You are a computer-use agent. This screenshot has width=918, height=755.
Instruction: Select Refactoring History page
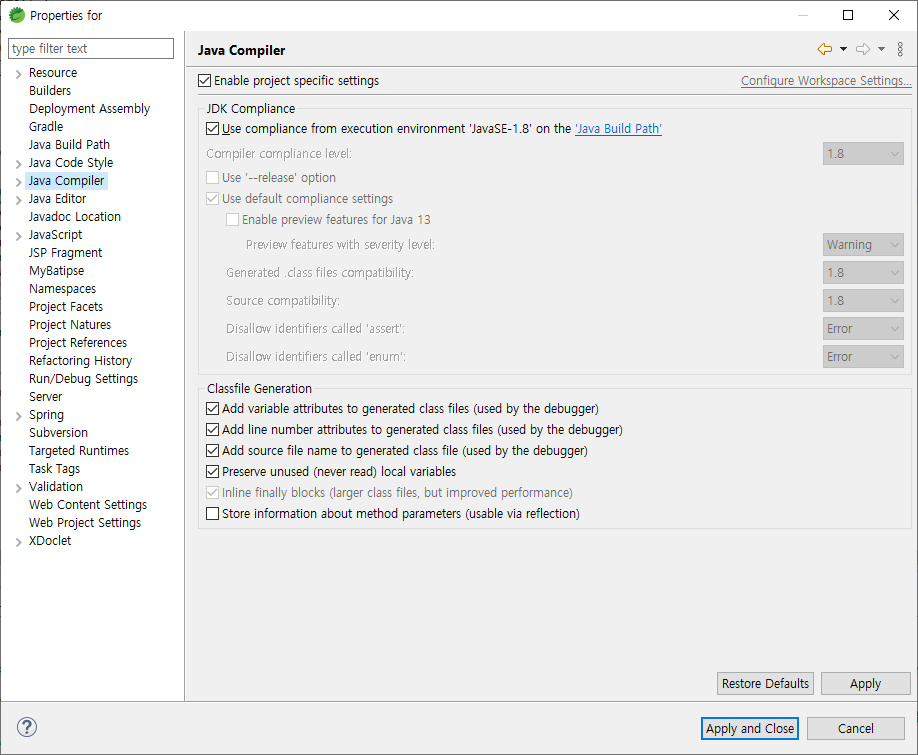(81, 361)
